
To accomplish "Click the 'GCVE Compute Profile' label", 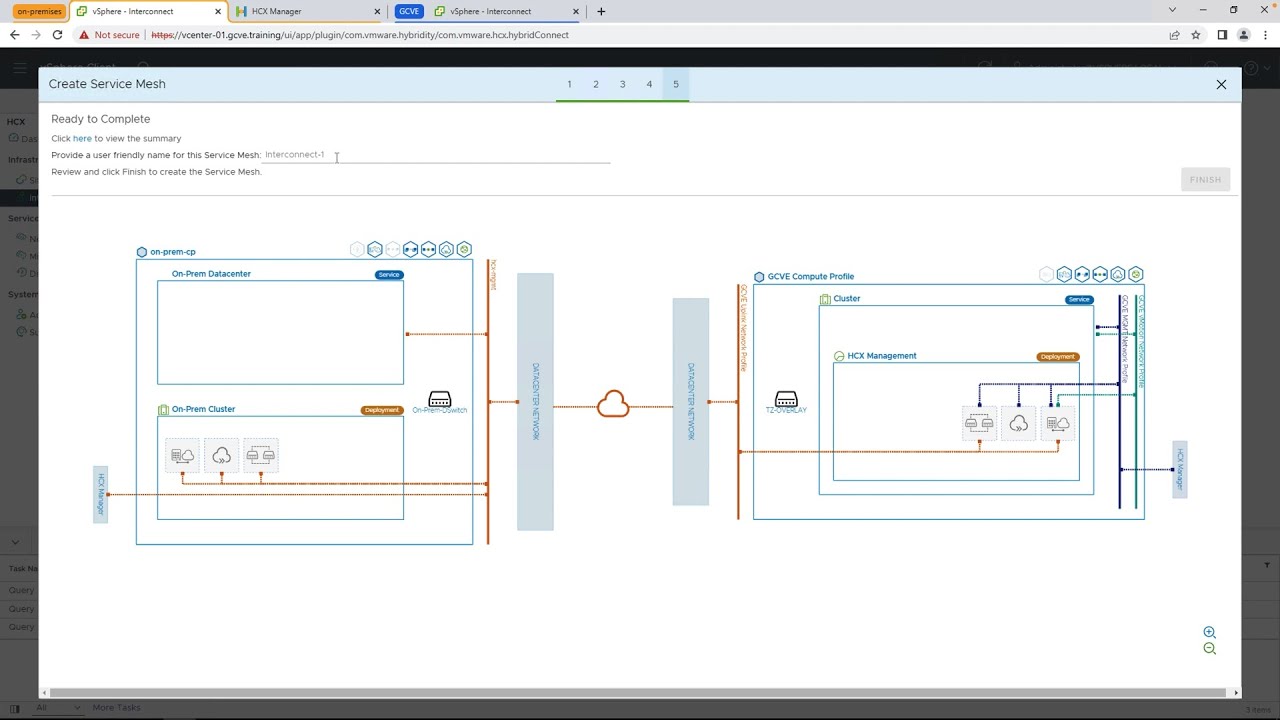I will click(811, 277).
